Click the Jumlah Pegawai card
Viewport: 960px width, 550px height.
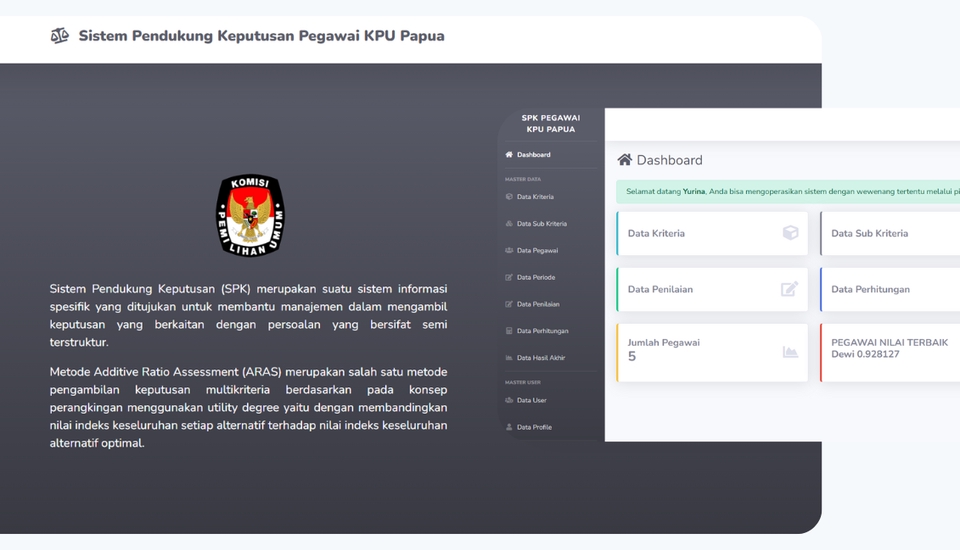(x=712, y=353)
